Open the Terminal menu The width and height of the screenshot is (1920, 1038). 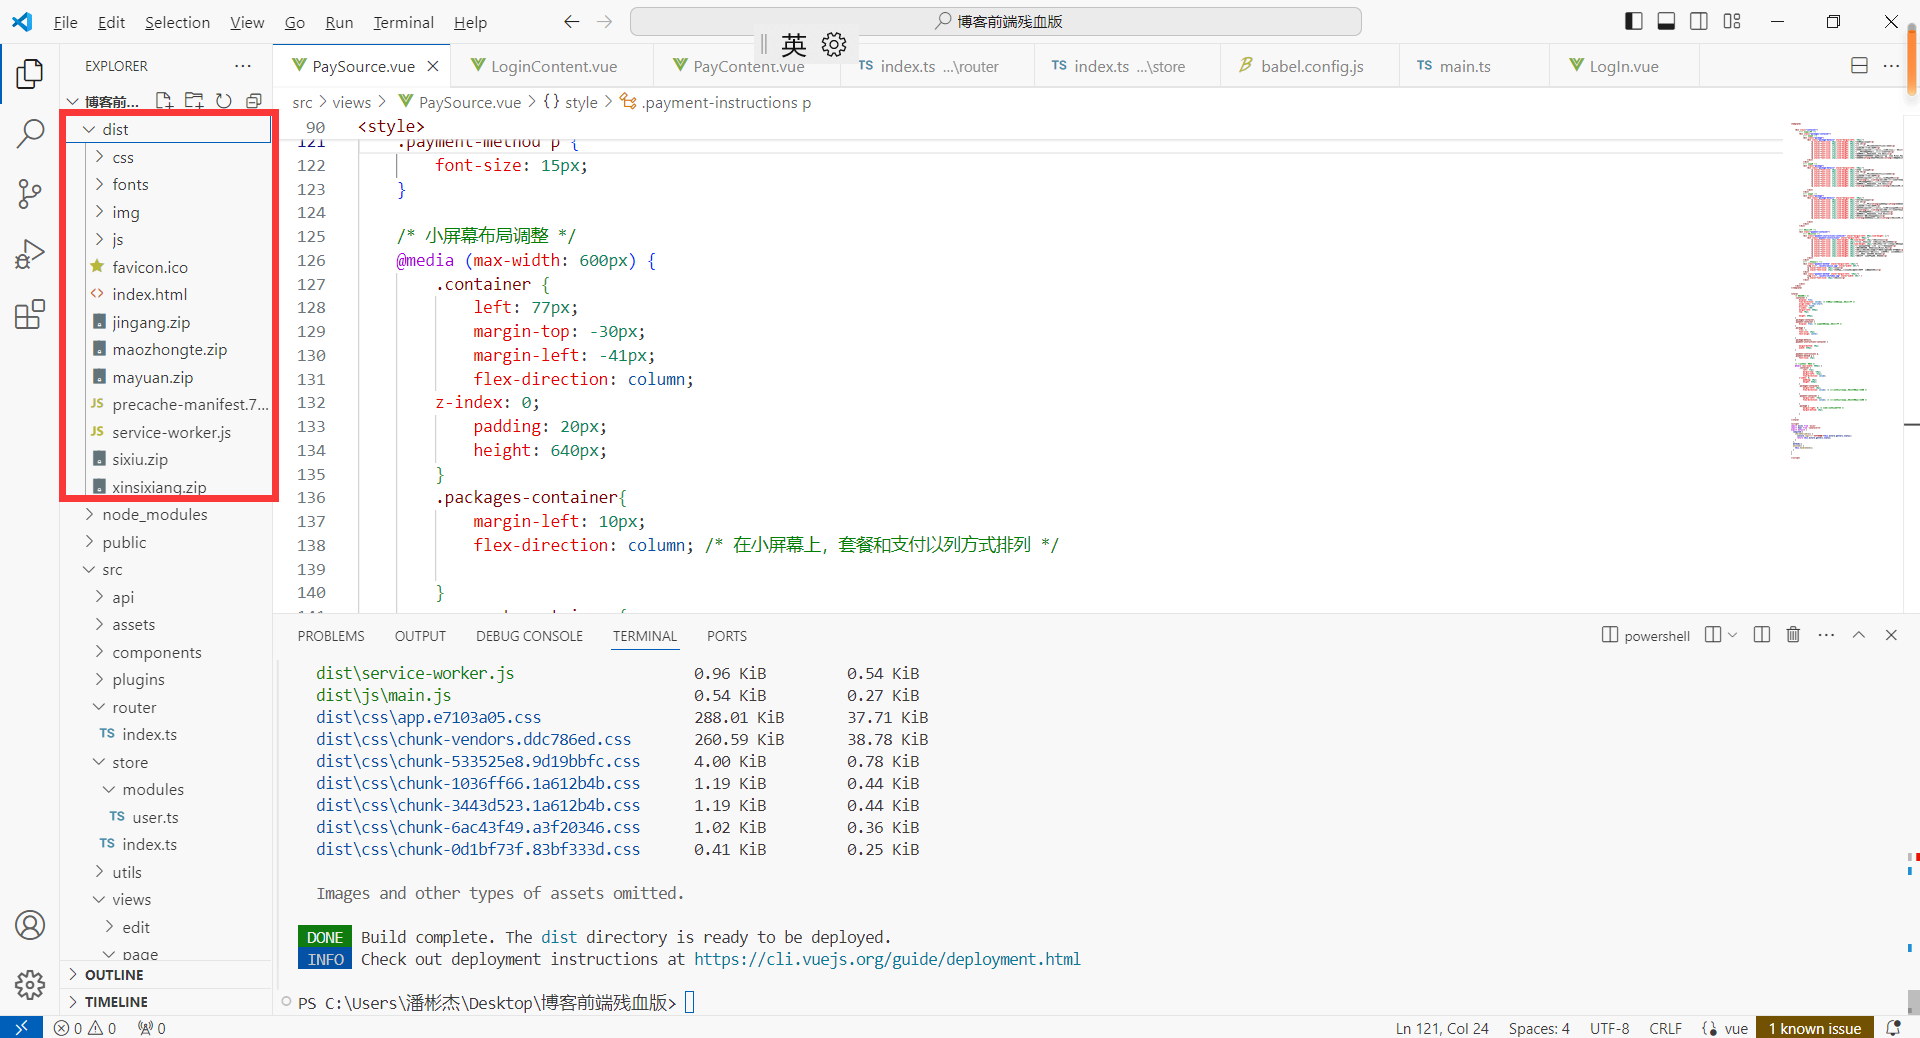[403, 22]
